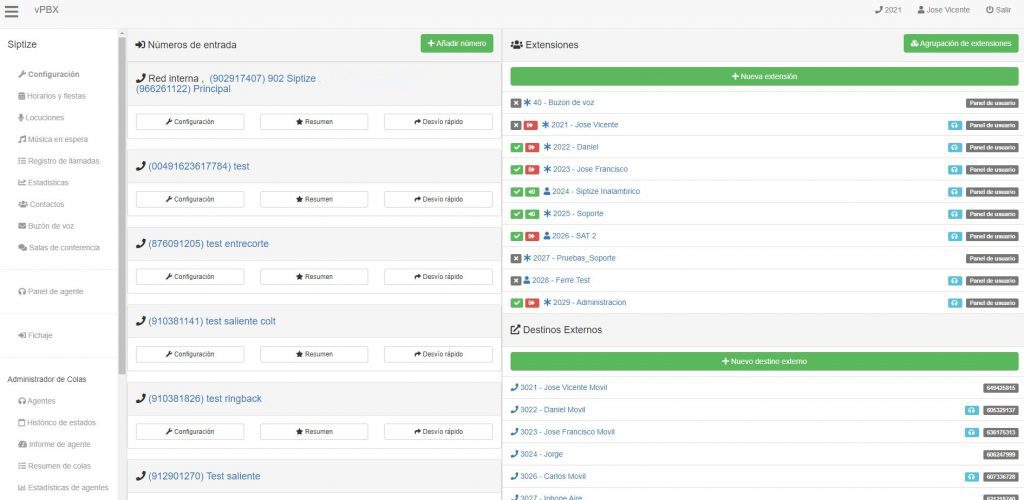Click the red forwarding icon for 2022 Daniel
The height and width of the screenshot is (500, 1024).
coord(532,147)
